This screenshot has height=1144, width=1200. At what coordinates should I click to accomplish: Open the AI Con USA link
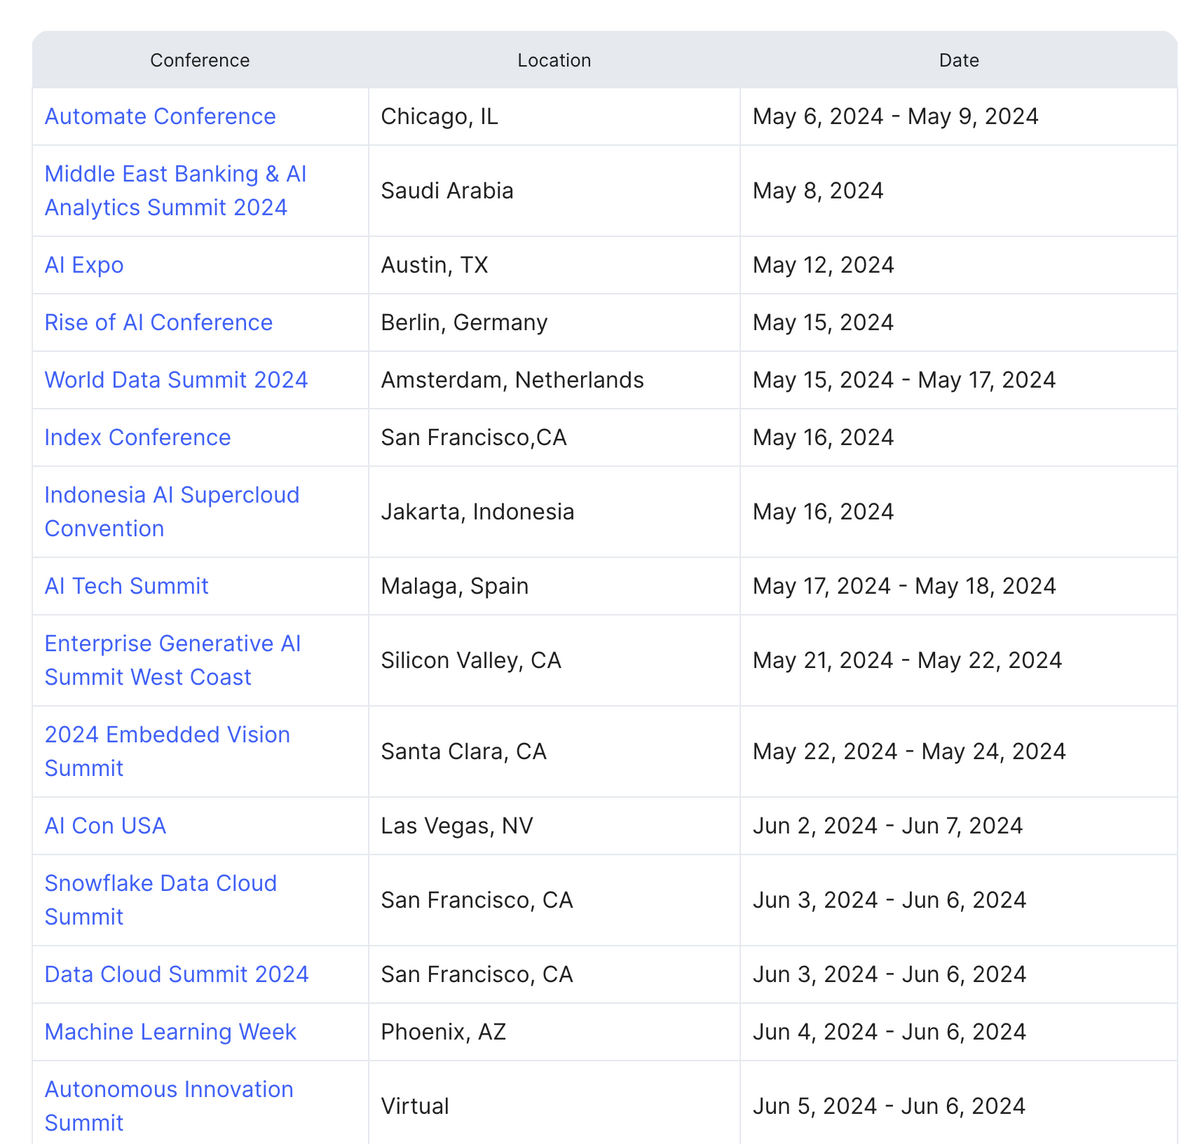[105, 826]
